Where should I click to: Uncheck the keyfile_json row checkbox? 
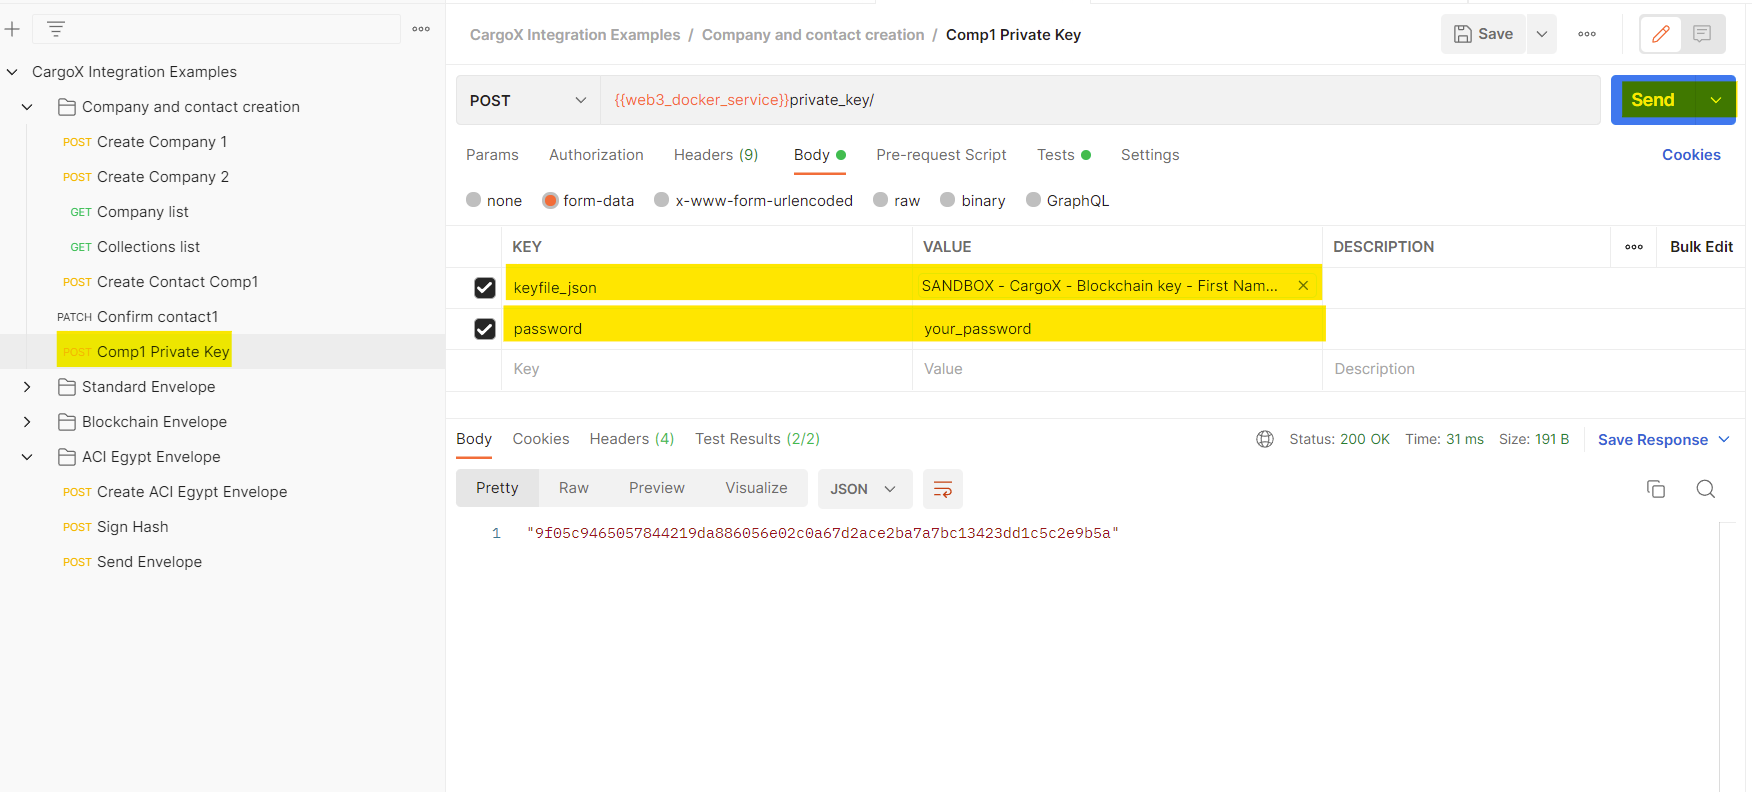485,288
